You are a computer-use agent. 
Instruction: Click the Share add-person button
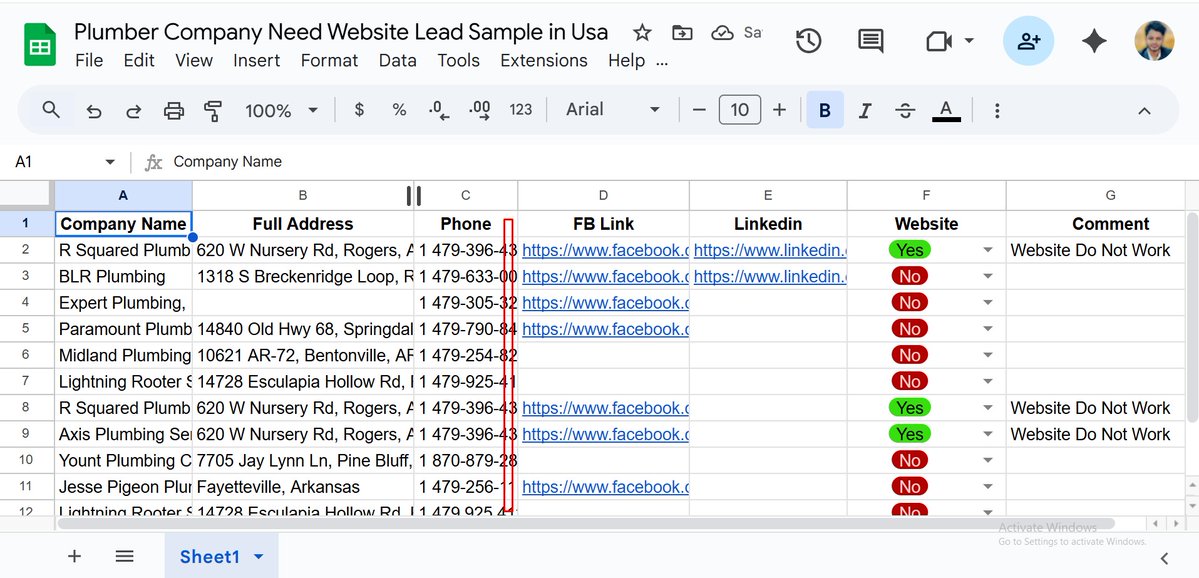tap(1028, 41)
